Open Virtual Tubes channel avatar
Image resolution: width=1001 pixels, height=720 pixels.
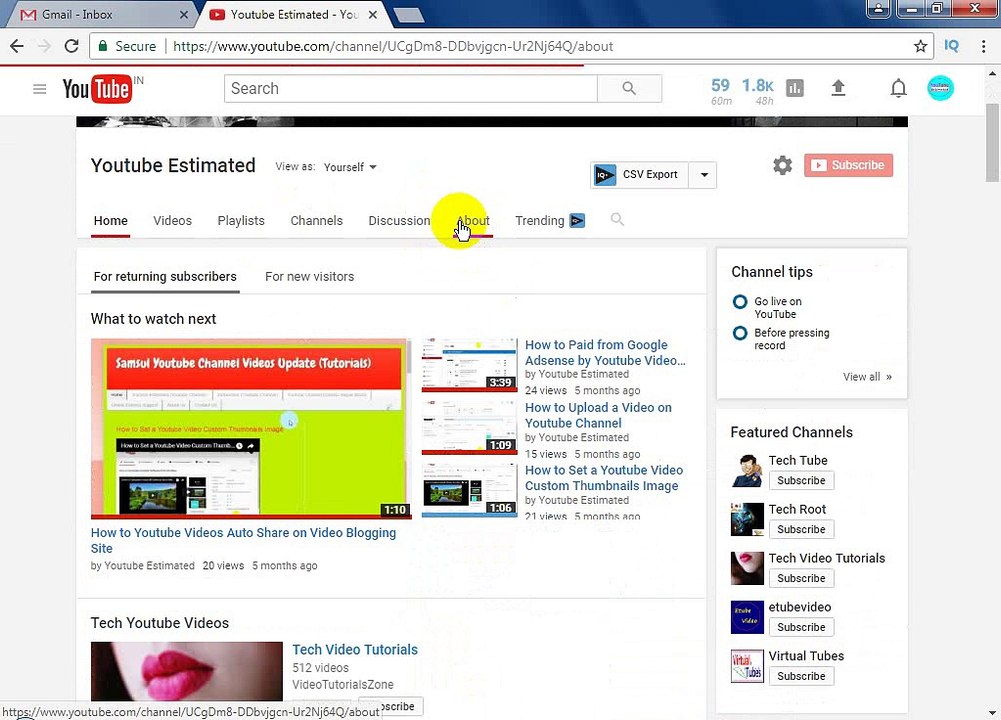pyautogui.click(x=747, y=666)
